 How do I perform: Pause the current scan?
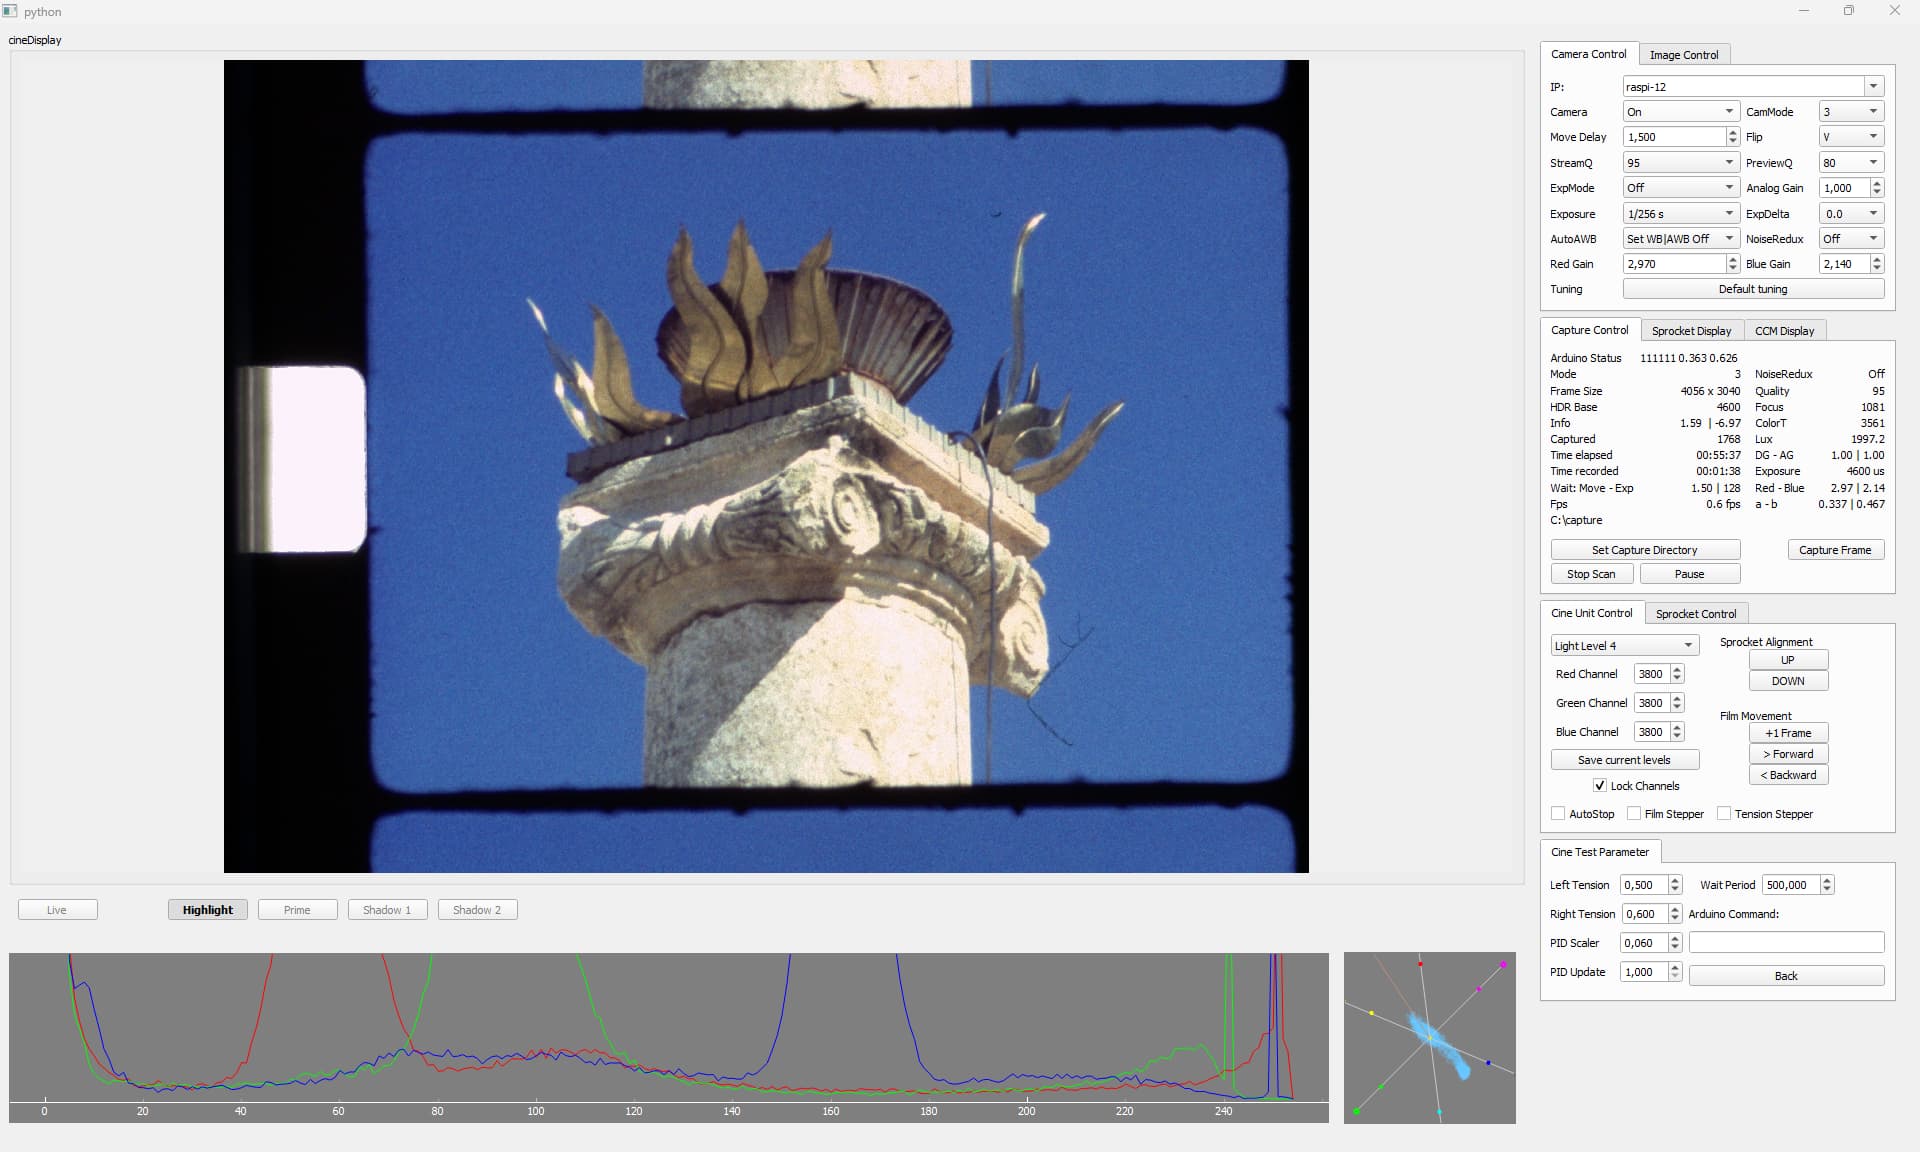[1689, 574]
